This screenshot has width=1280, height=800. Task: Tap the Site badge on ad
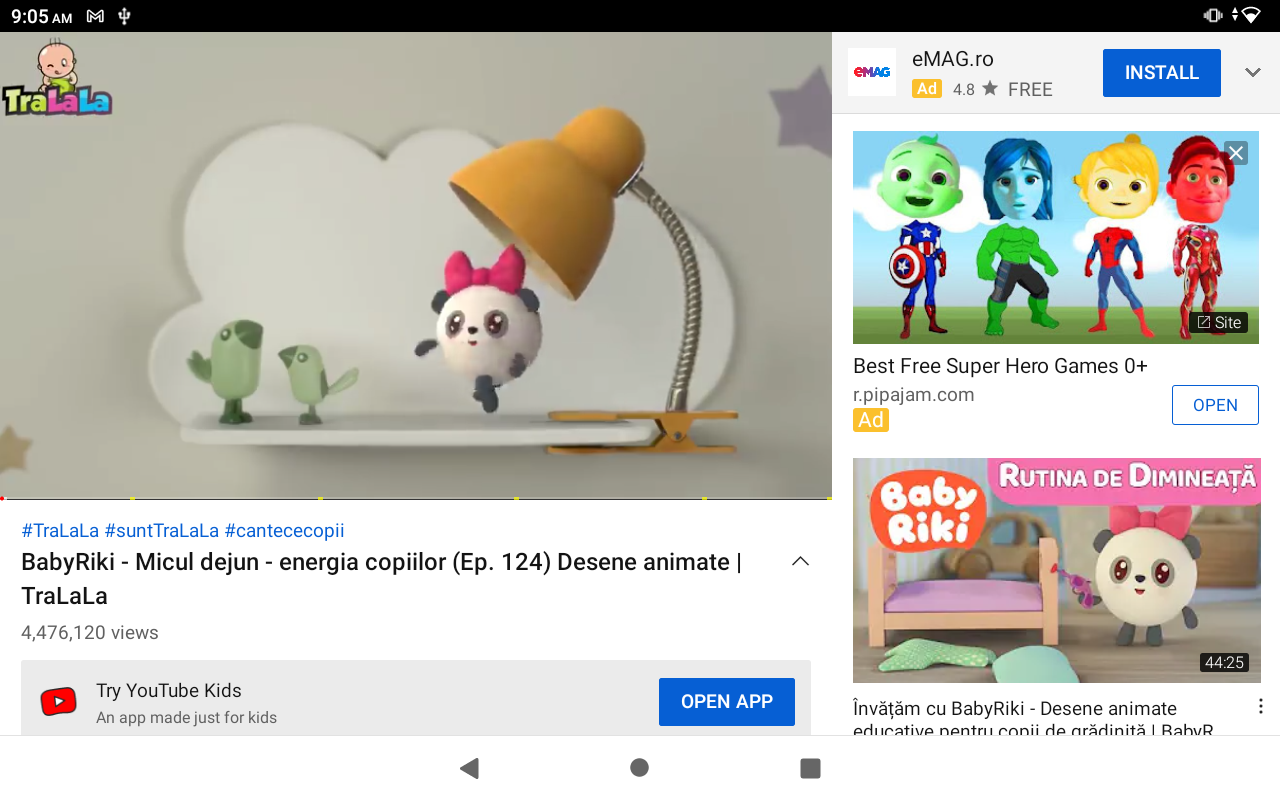click(1218, 322)
